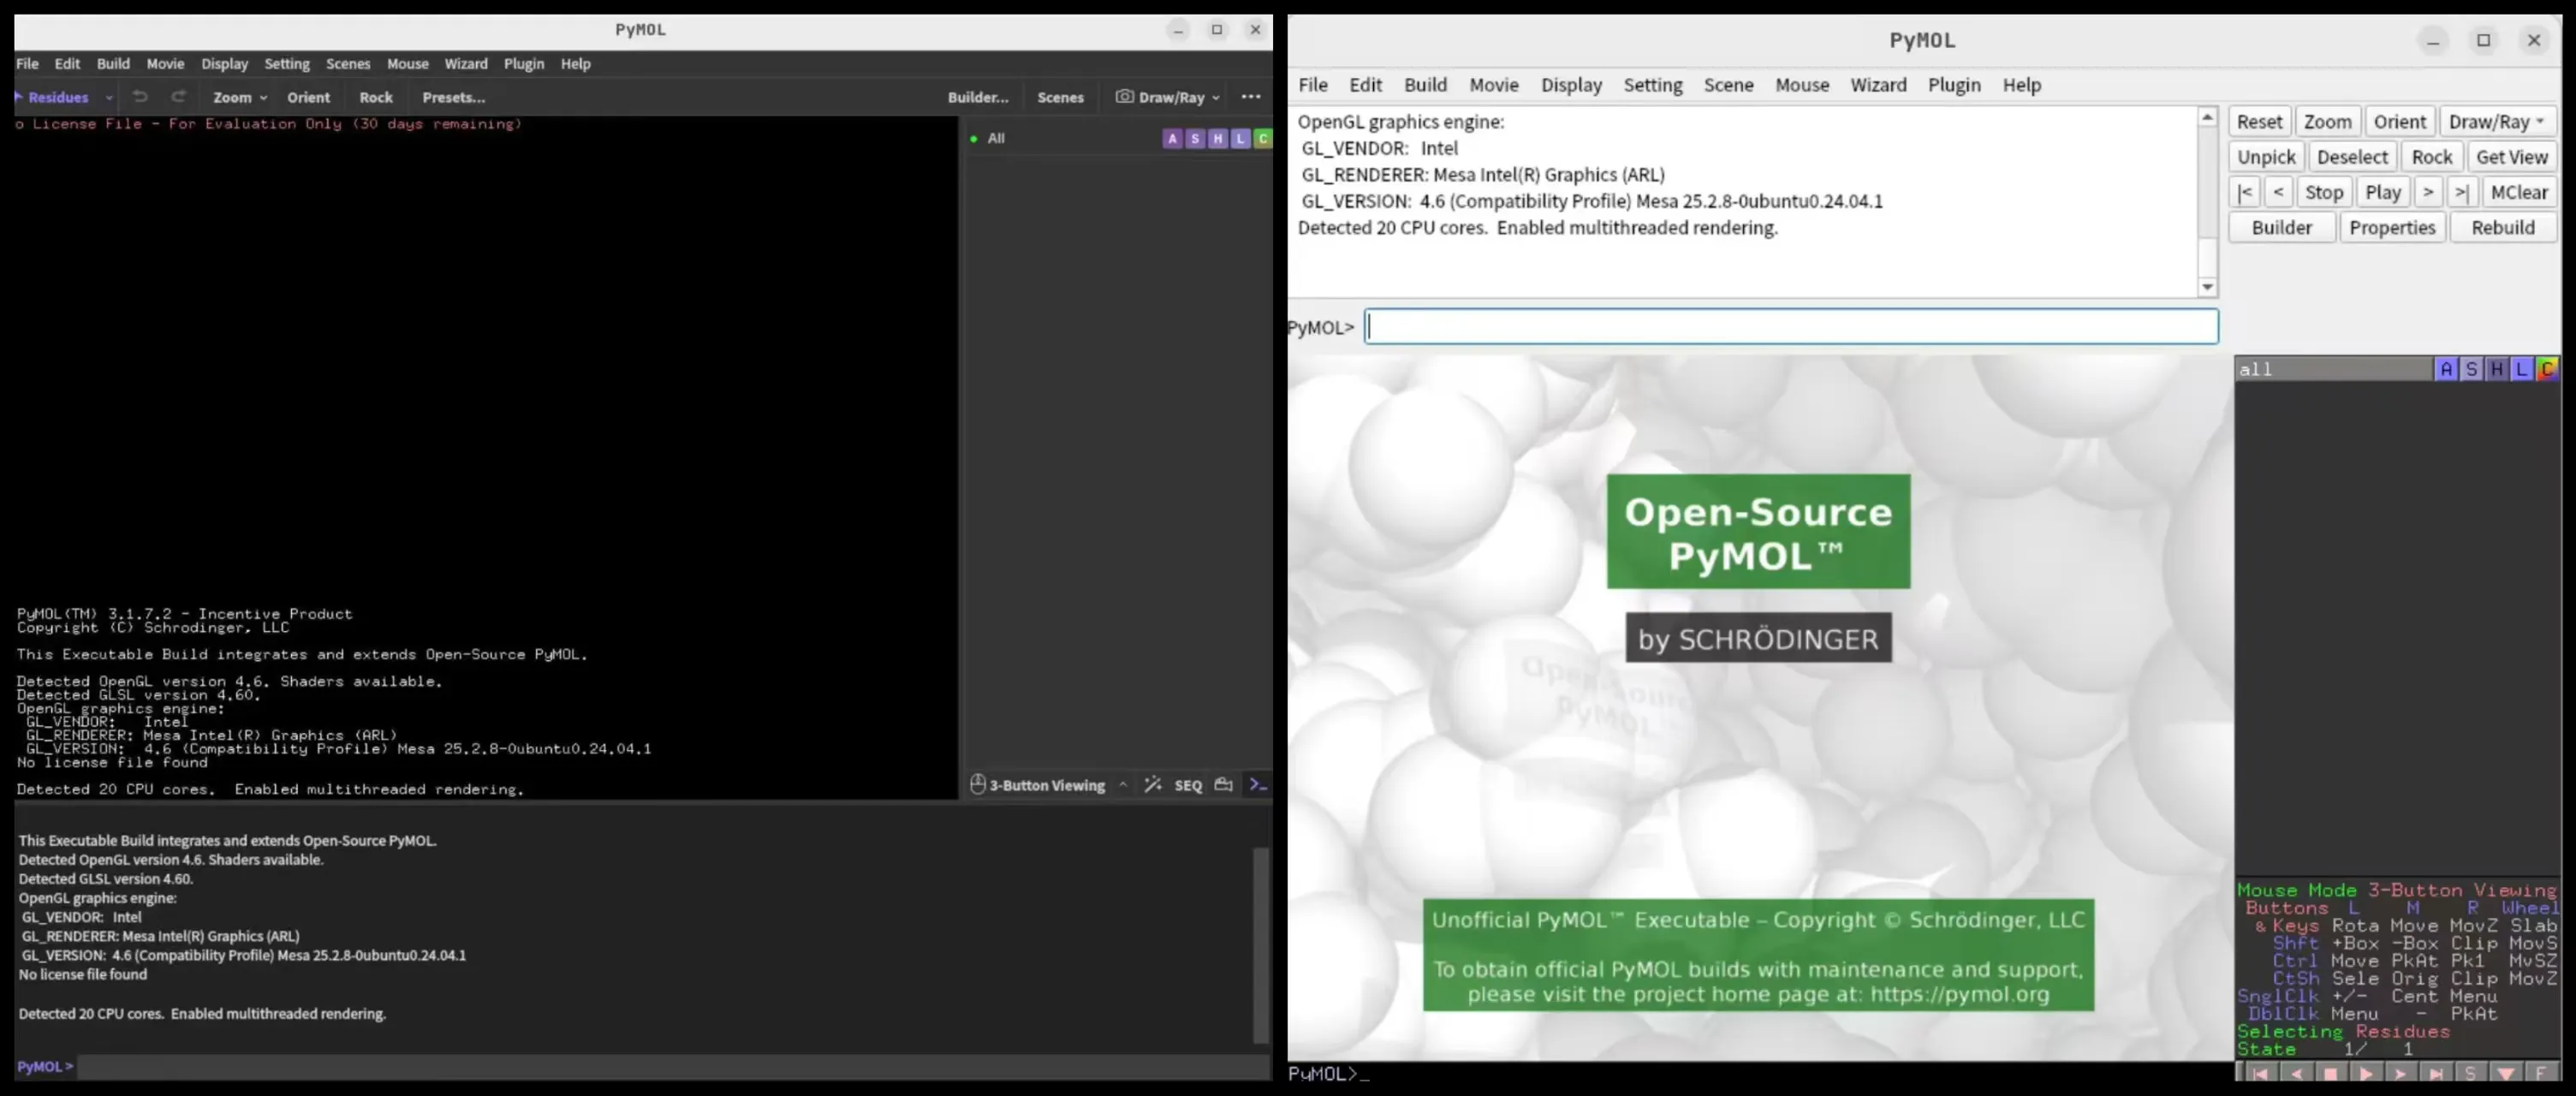Click the skip-to-end icon in bottom movie bar
The width and height of the screenshot is (2576, 1096).
click(x=2436, y=1073)
